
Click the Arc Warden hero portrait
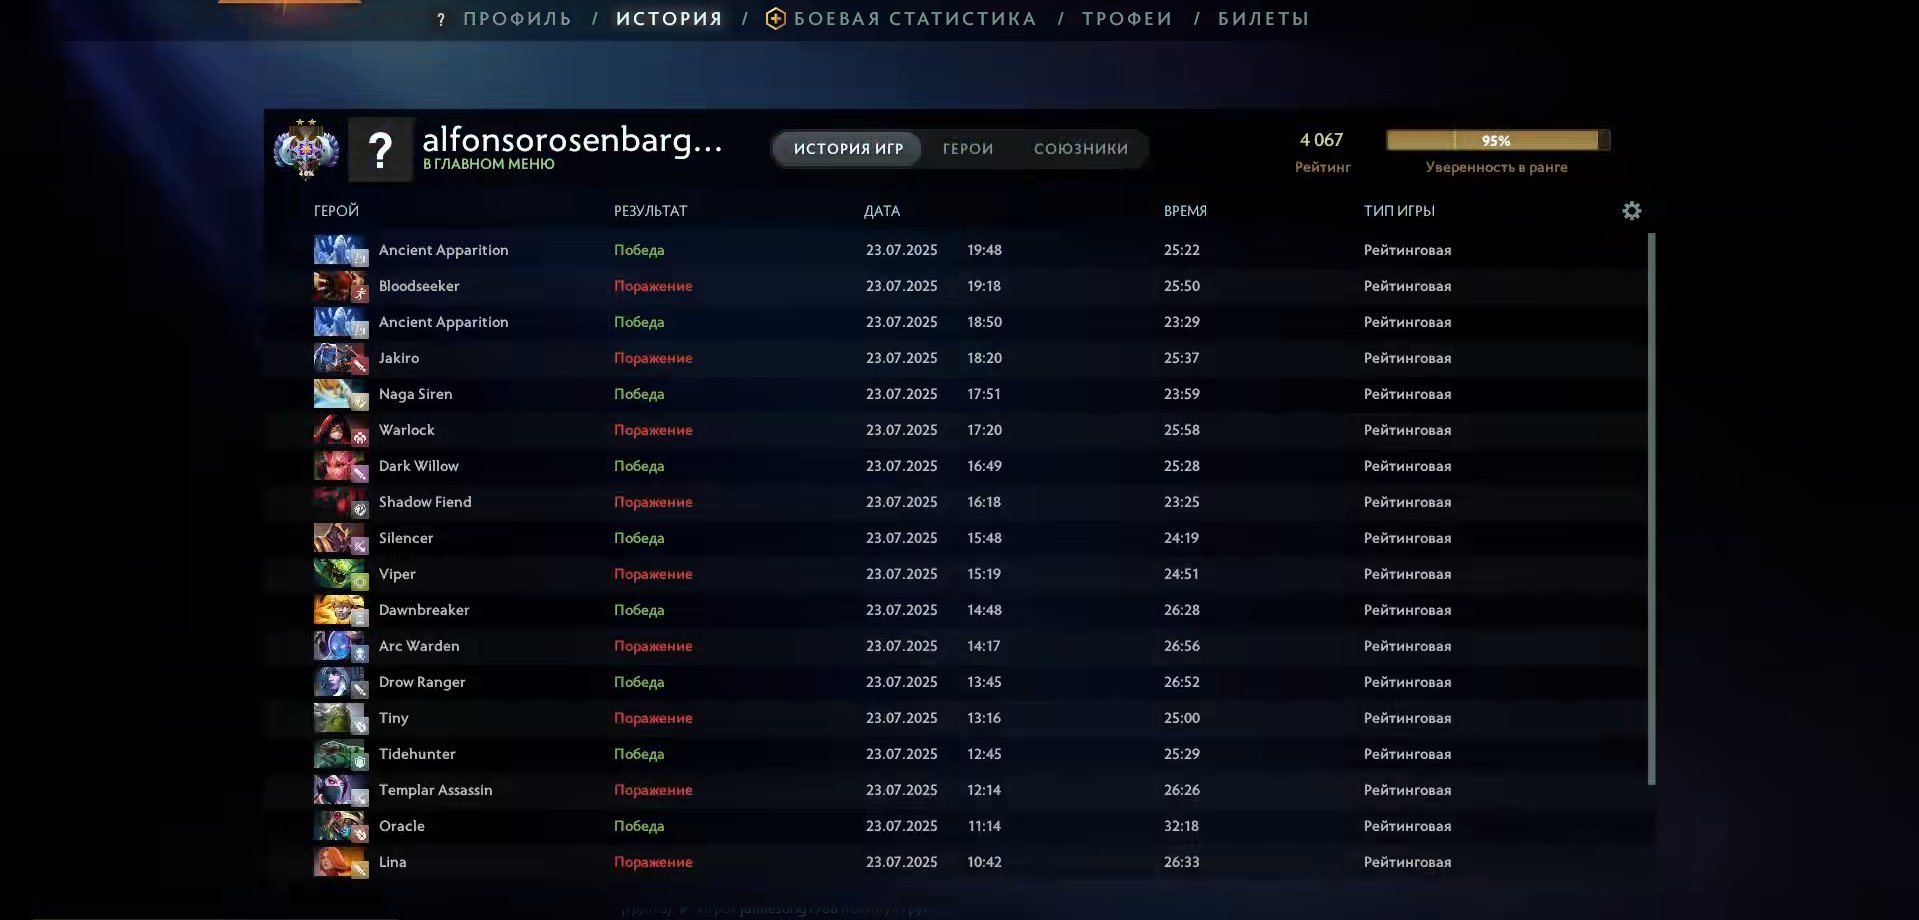(x=341, y=646)
